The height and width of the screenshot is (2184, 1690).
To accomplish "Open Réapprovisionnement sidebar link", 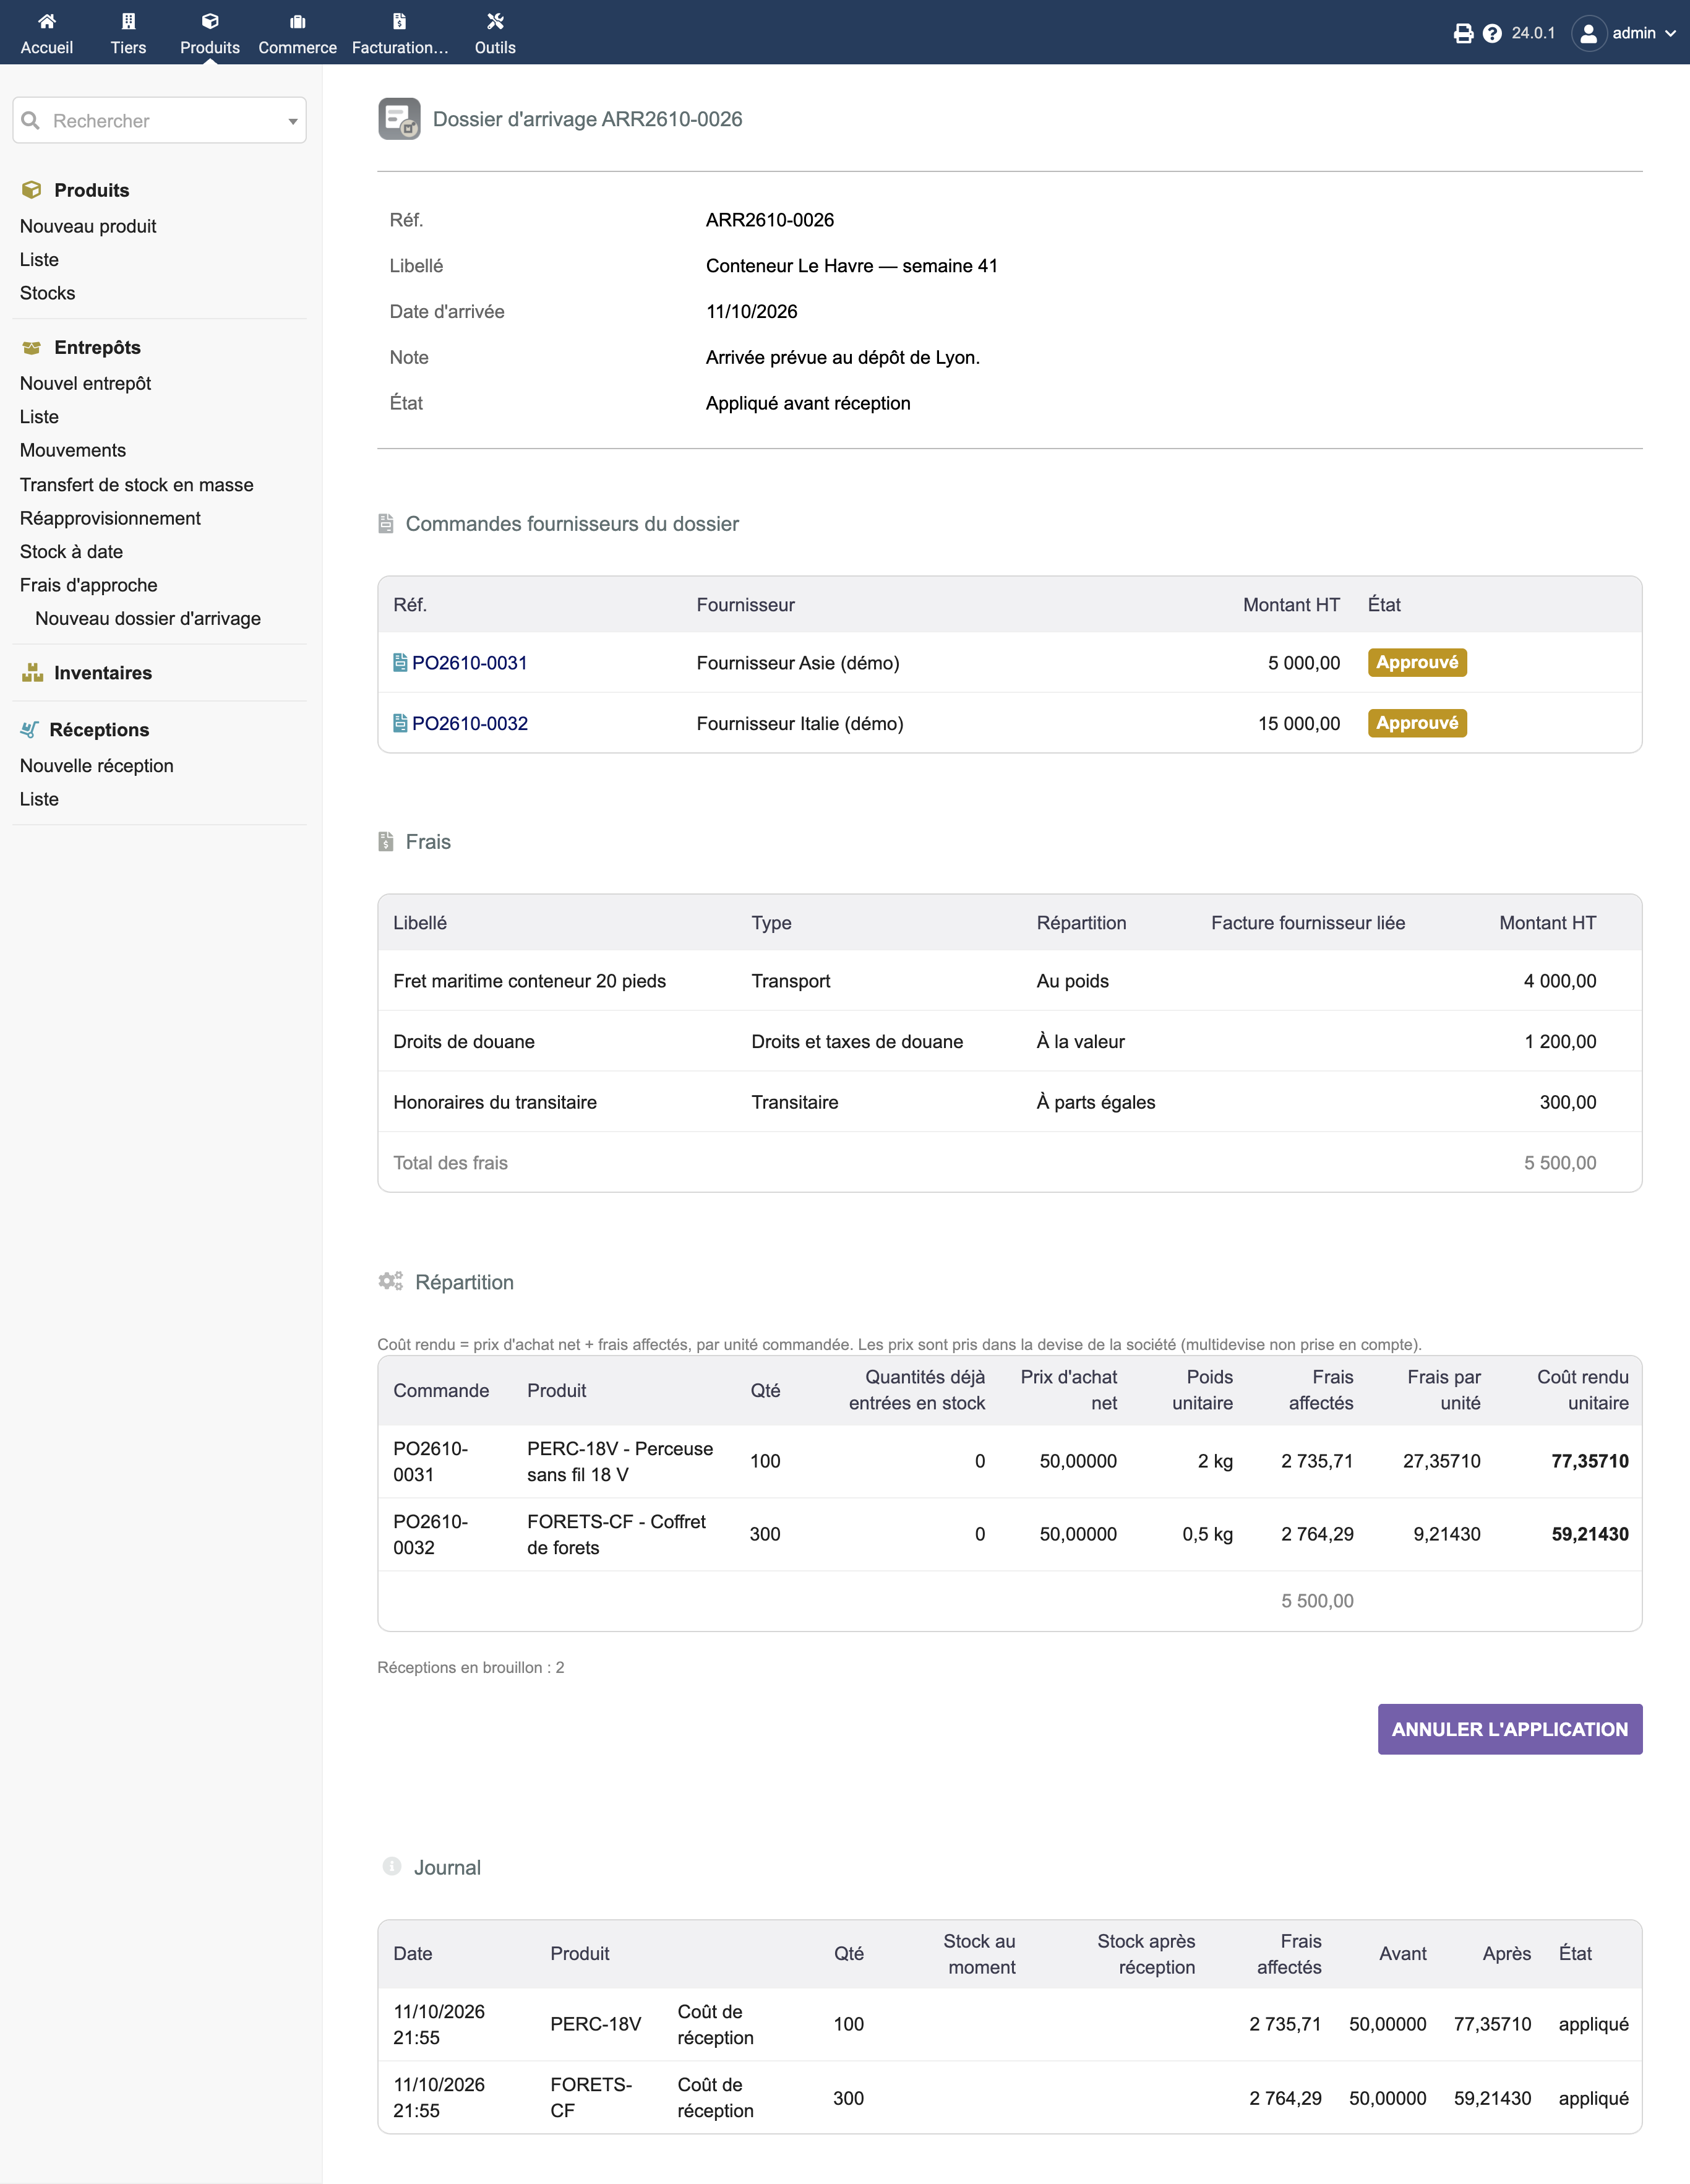I will click(110, 518).
